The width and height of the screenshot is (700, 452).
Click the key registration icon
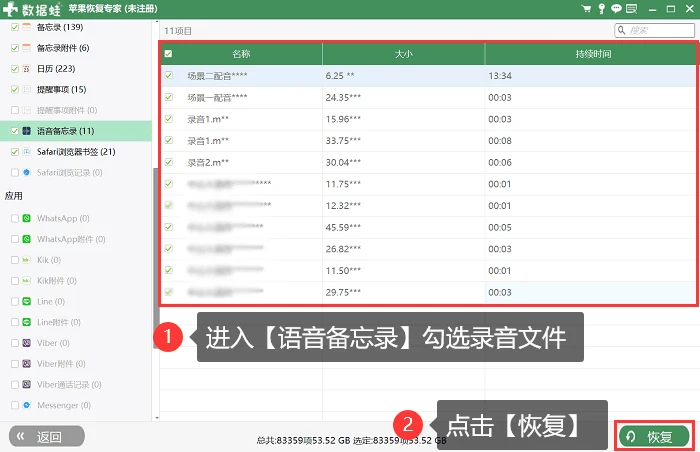click(x=601, y=8)
